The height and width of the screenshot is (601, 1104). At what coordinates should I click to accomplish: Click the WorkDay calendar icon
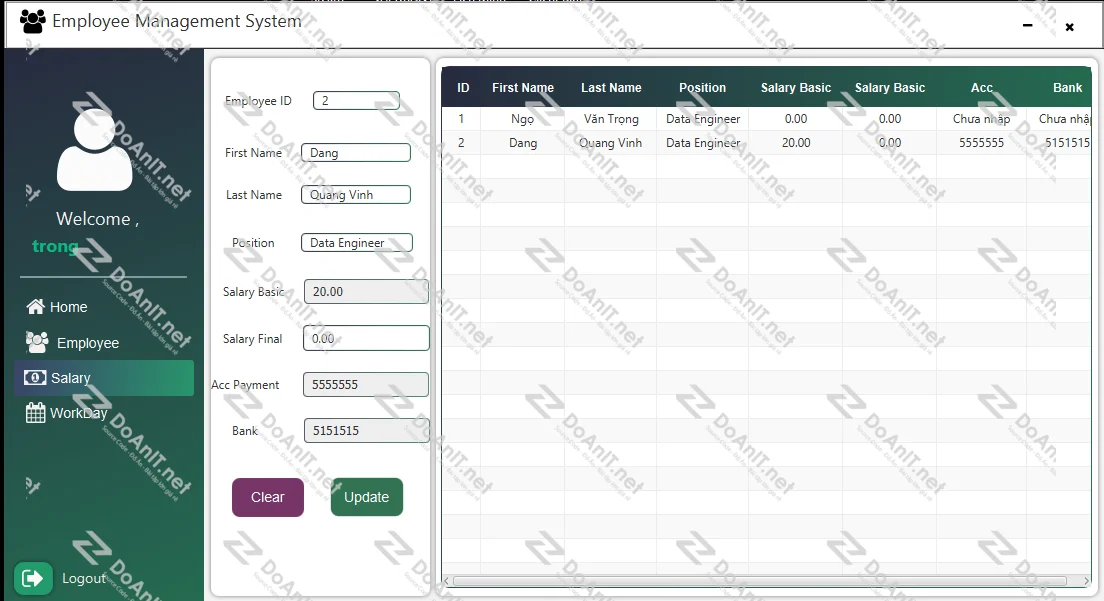(35, 413)
